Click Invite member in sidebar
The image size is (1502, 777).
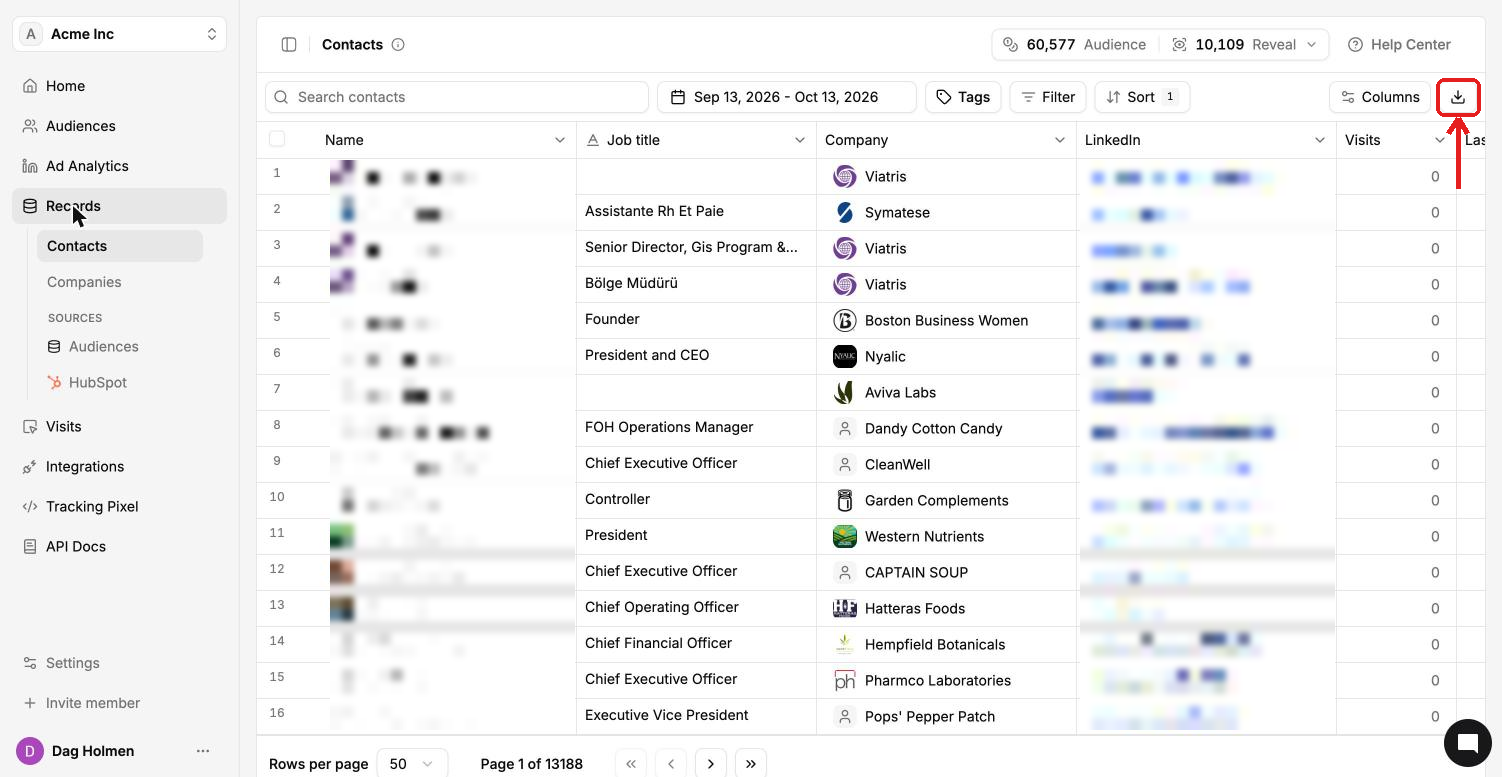[120, 703]
